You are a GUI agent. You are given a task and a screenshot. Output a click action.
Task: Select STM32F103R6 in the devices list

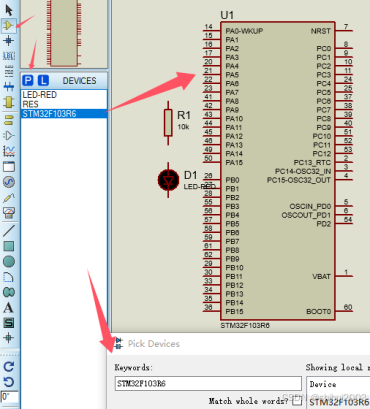tap(64, 114)
